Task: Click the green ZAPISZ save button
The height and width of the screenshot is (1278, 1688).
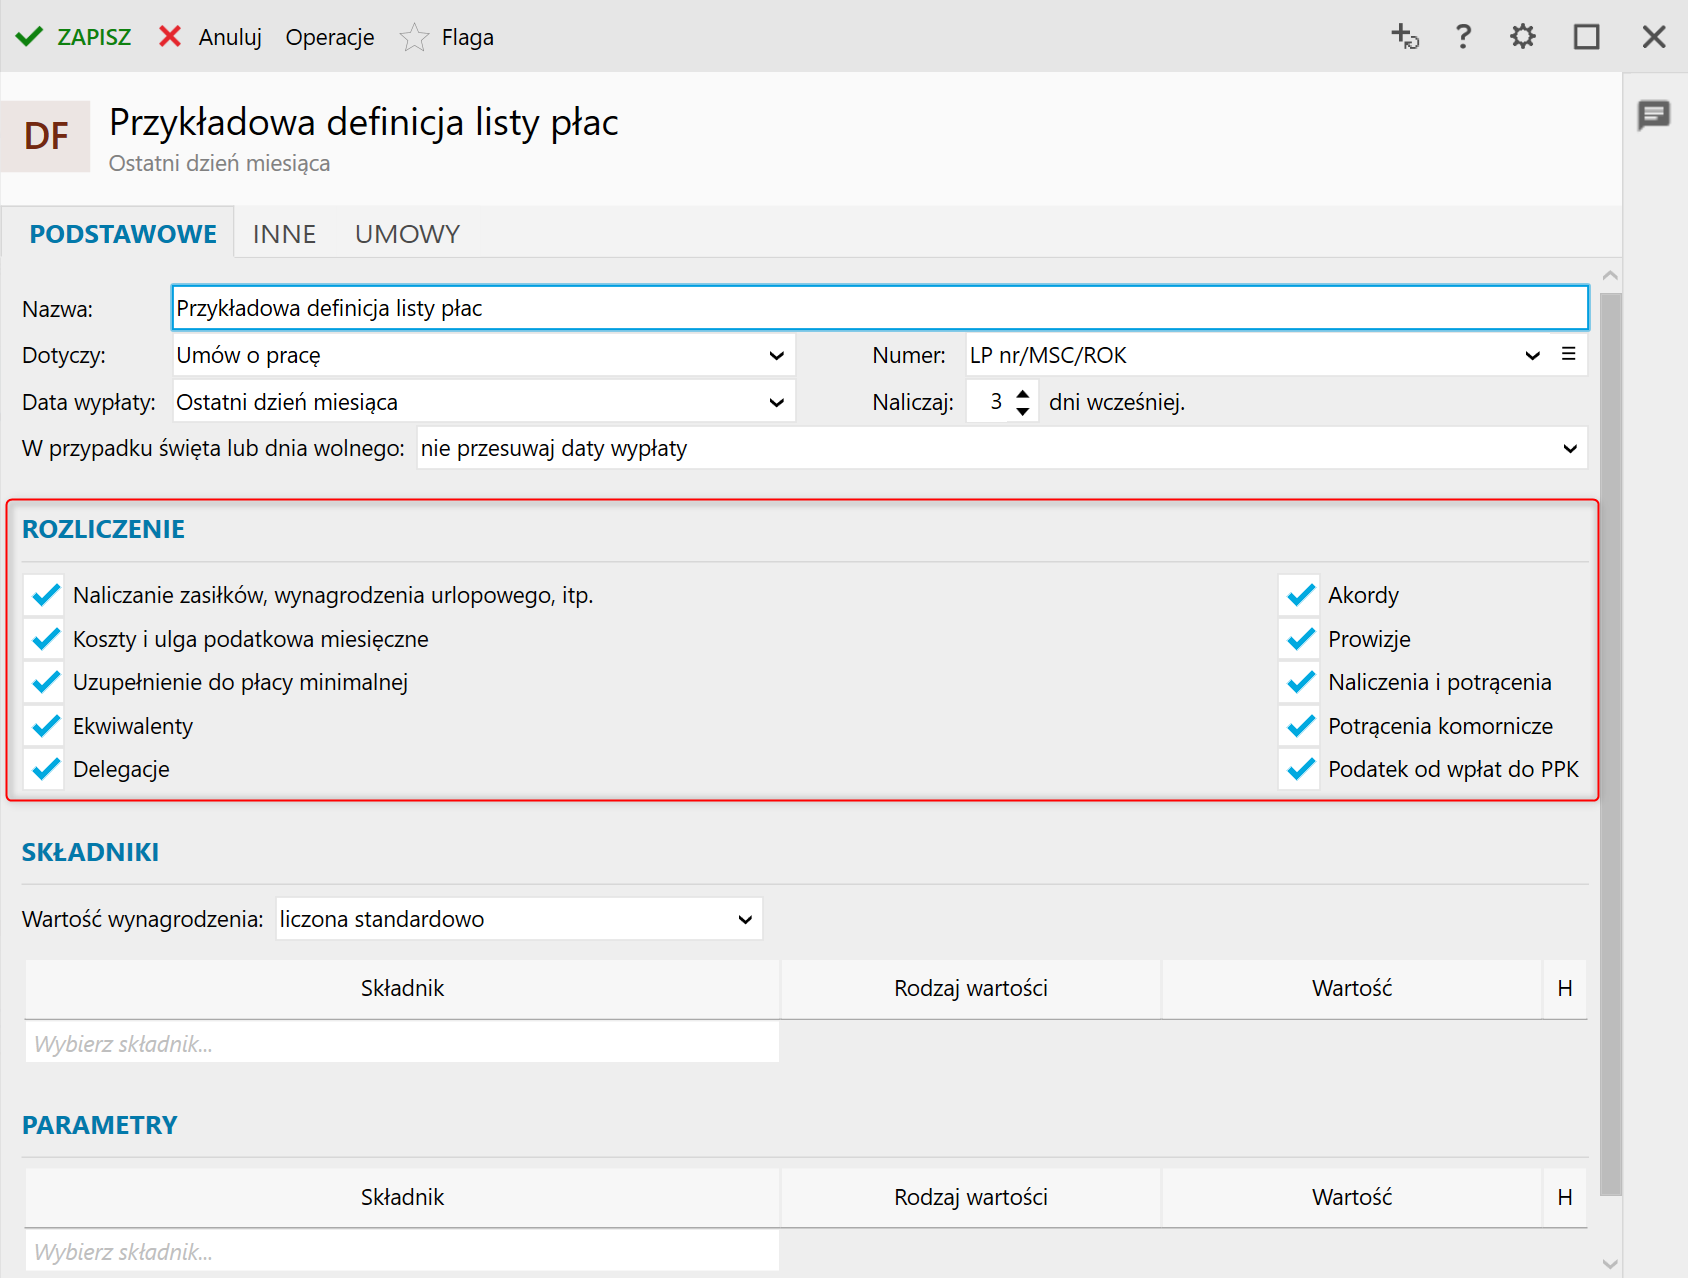Action: click(73, 37)
